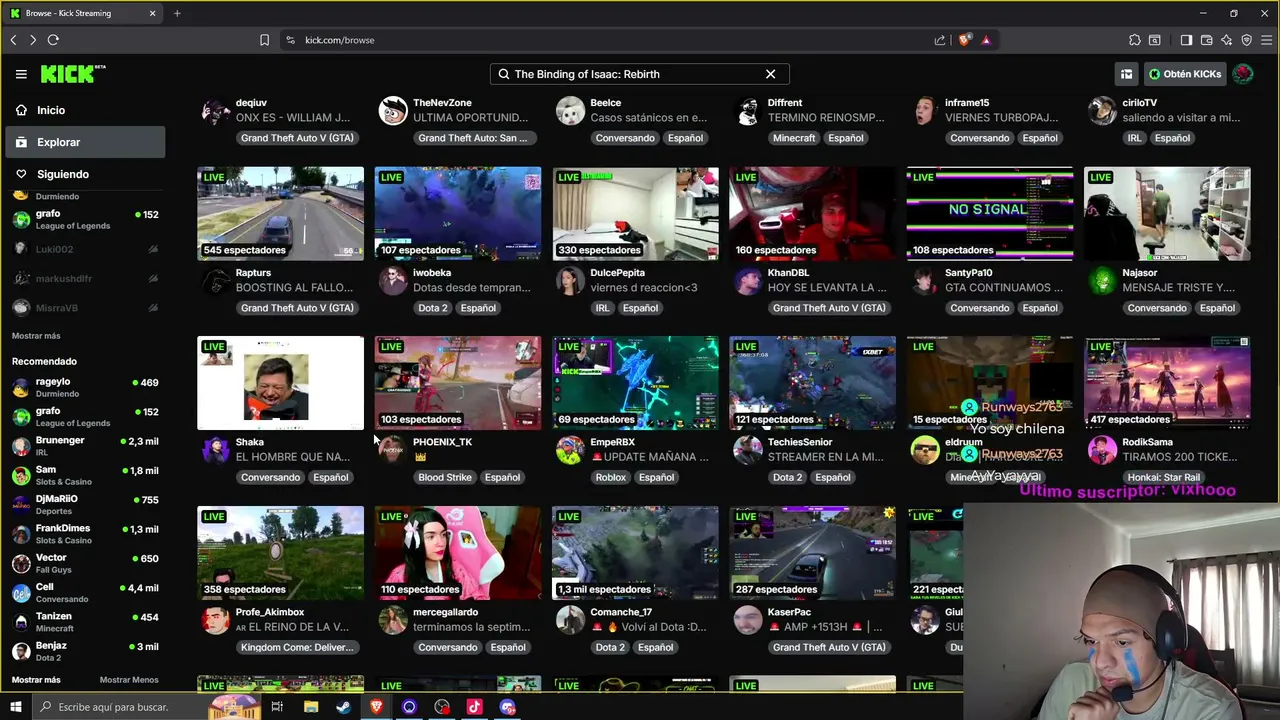Click the green KICK logo
The image size is (1280, 720).
click(x=73, y=74)
